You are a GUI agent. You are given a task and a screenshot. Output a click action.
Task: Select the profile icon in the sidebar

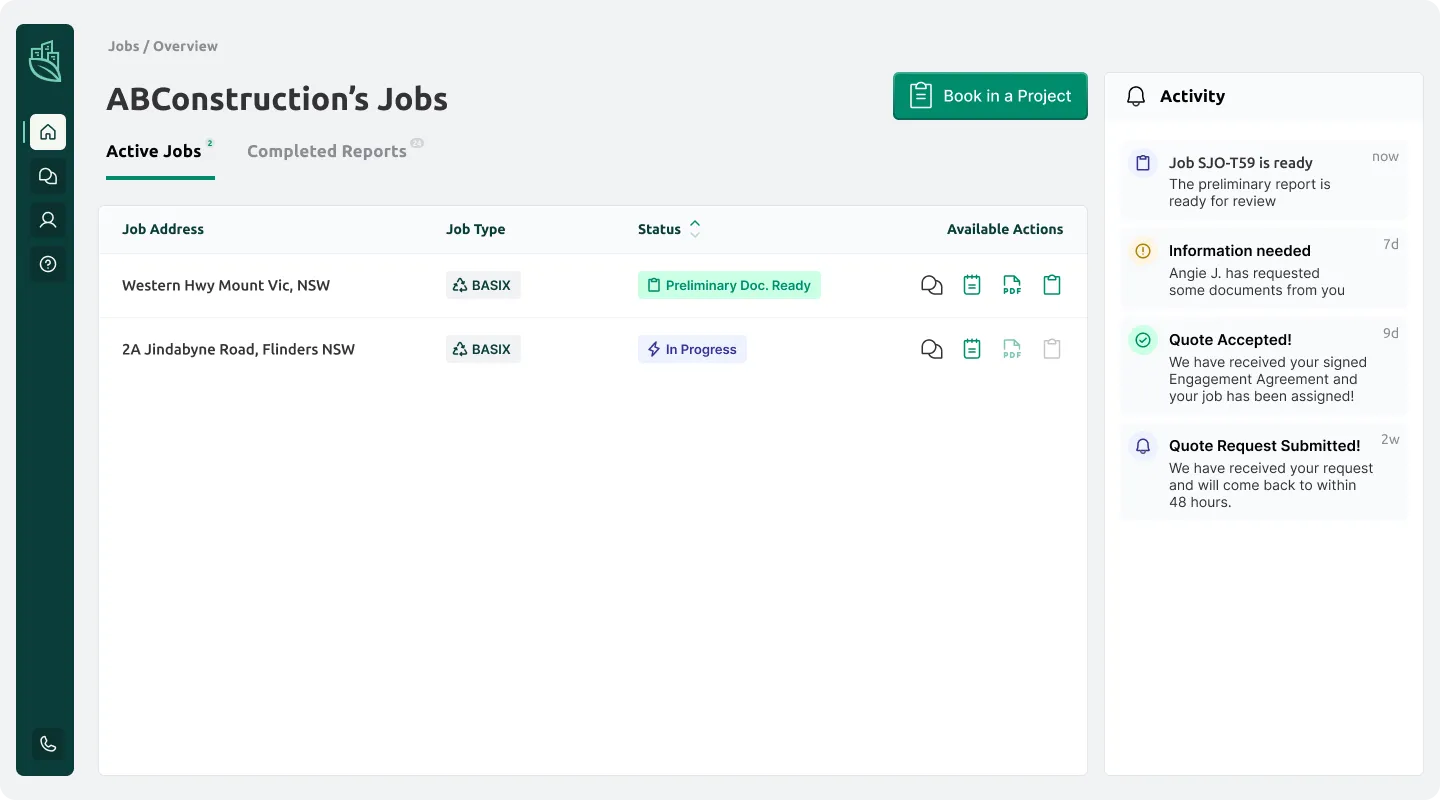(x=47, y=219)
